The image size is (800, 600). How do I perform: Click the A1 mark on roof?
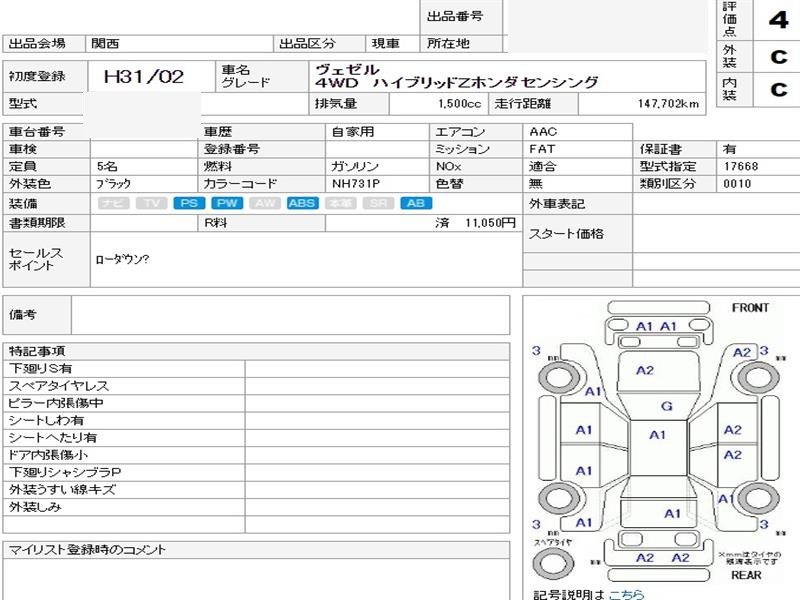(x=657, y=435)
